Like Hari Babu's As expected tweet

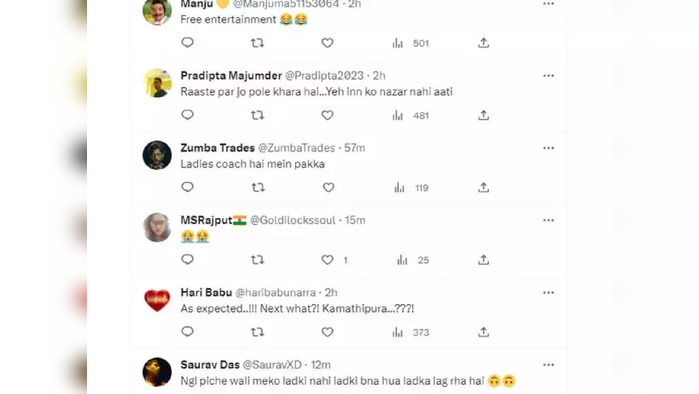coord(327,332)
